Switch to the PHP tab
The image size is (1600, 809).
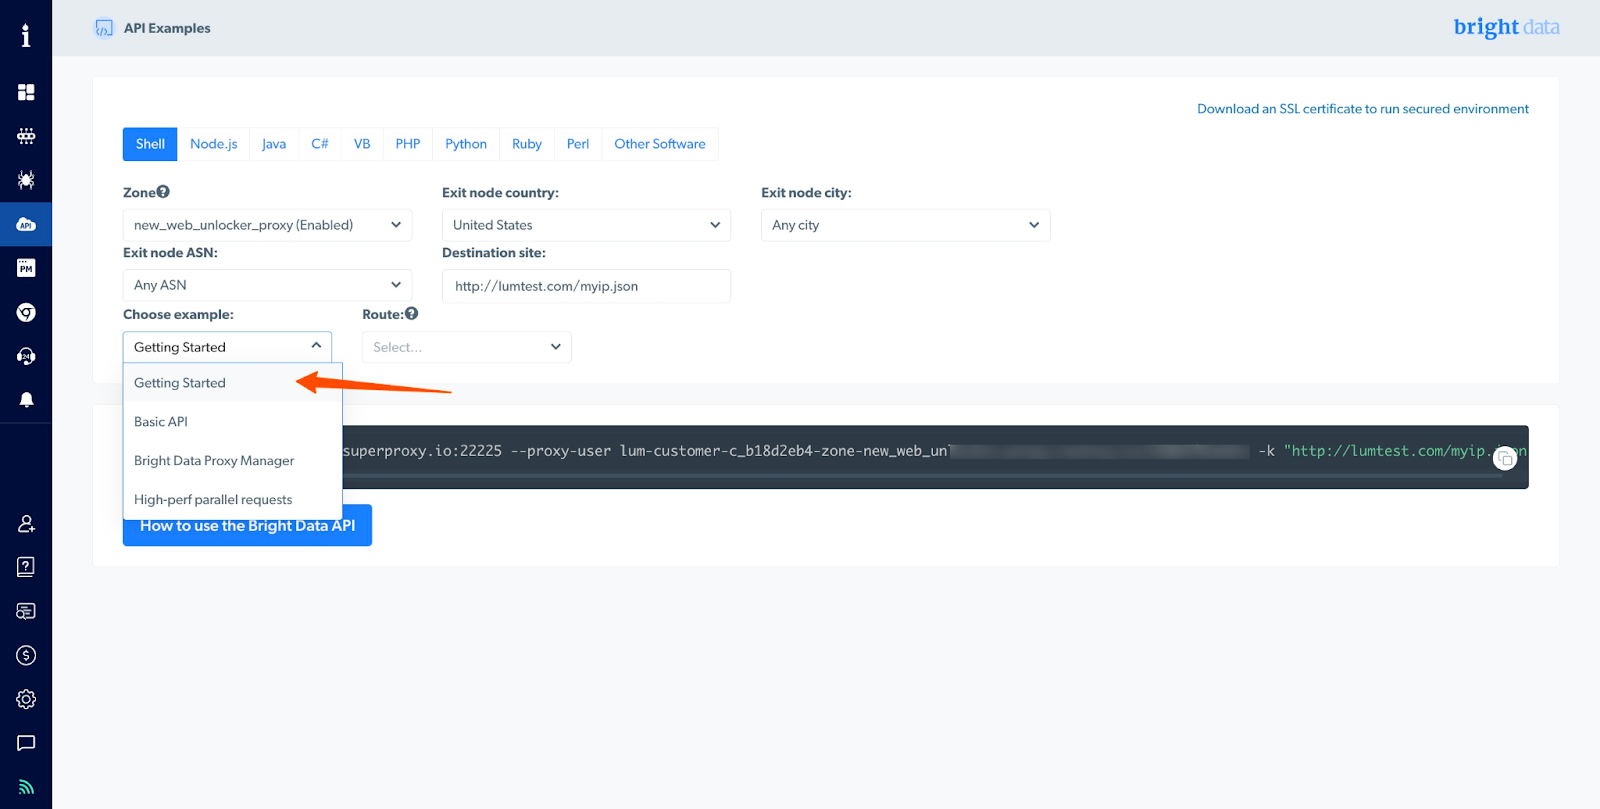pyautogui.click(x=408, y=144)
